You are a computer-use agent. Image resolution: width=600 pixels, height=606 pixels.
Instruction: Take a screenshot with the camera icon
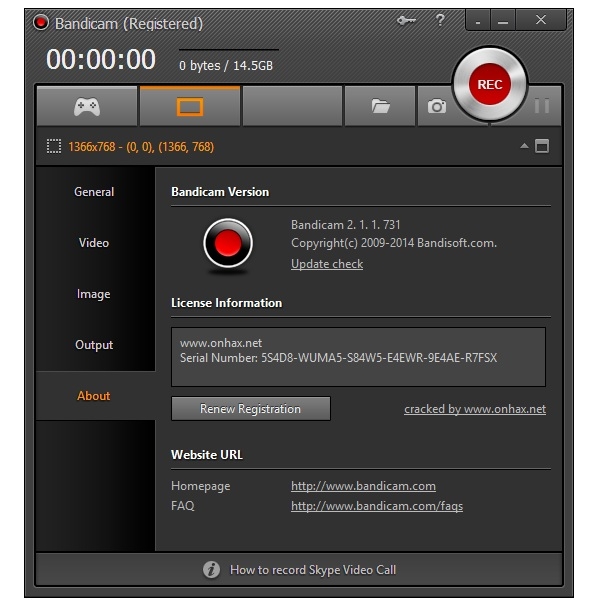coord(437,106)
